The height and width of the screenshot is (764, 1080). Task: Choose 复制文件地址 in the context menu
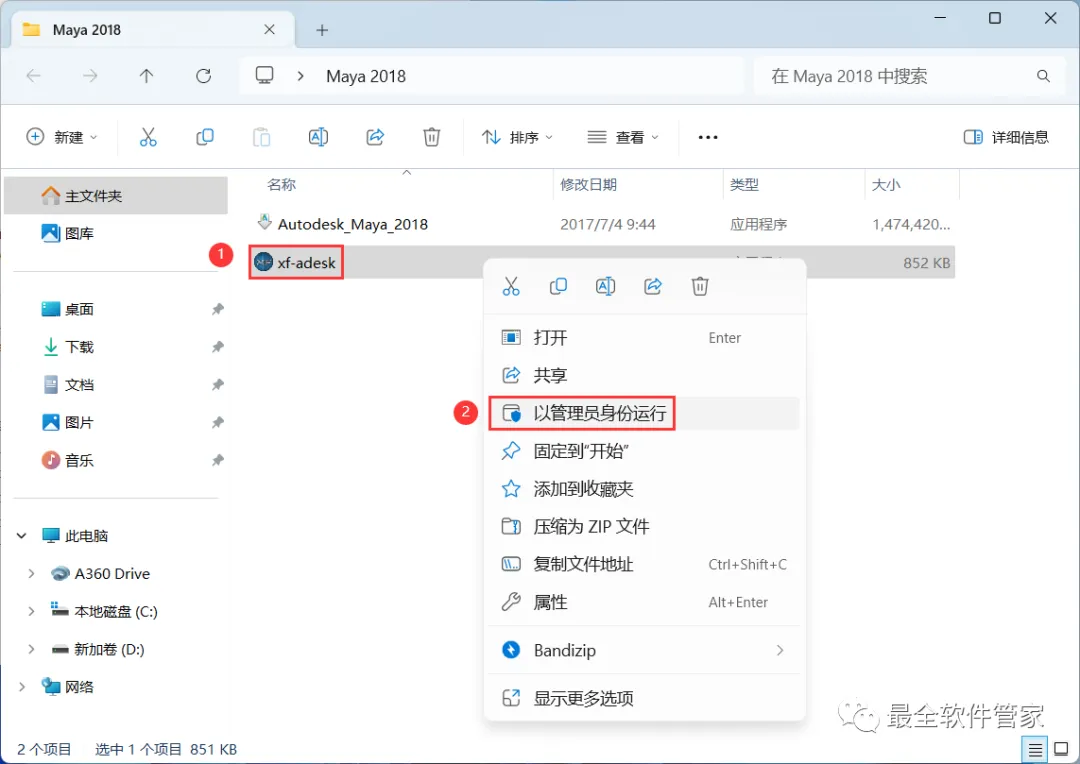643,565
